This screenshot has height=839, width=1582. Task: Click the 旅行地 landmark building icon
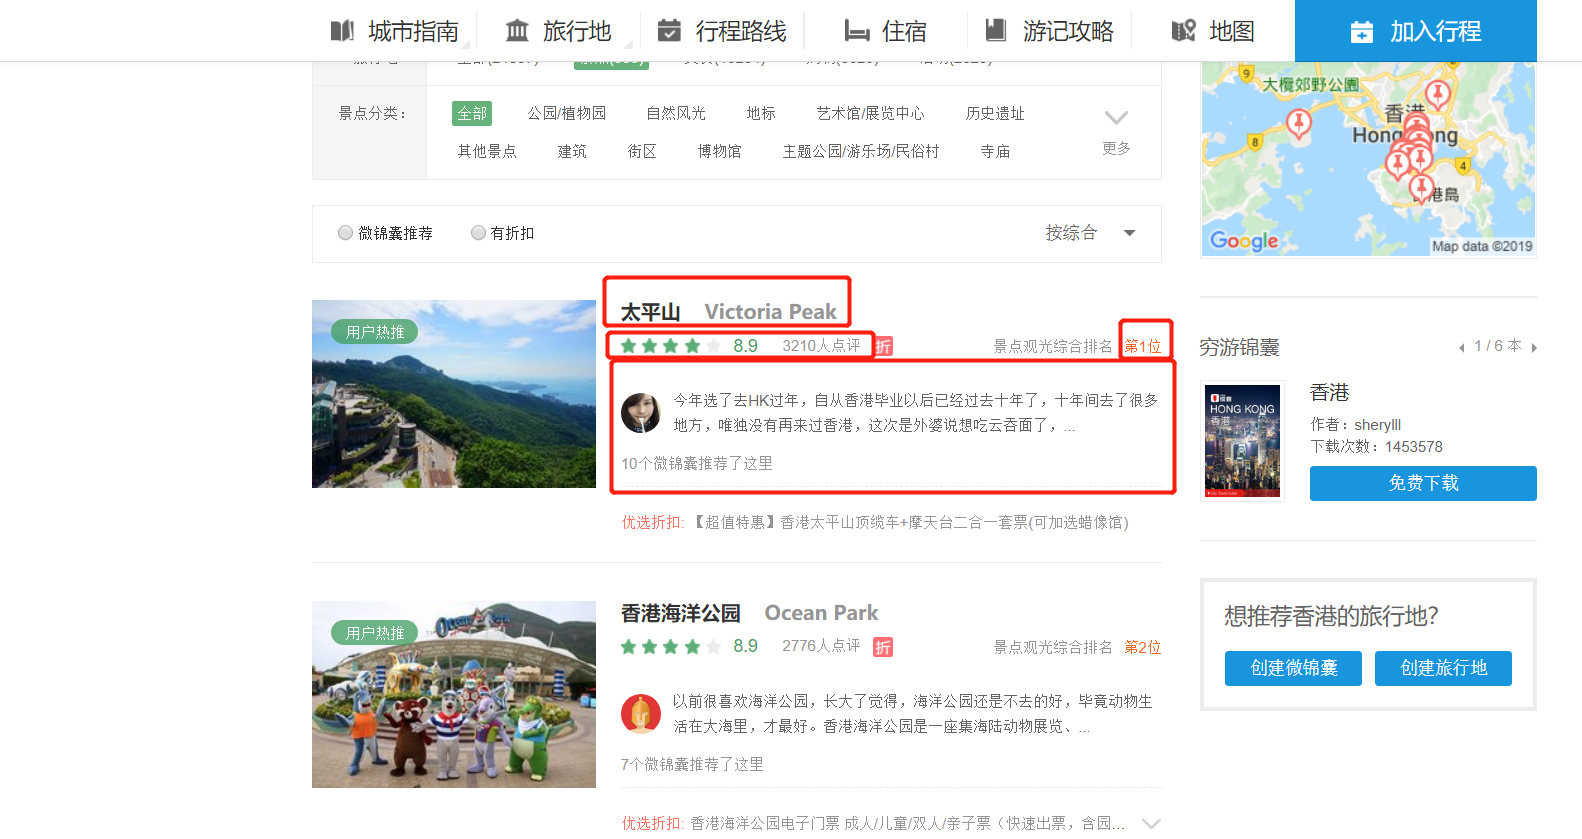[517, 31]
